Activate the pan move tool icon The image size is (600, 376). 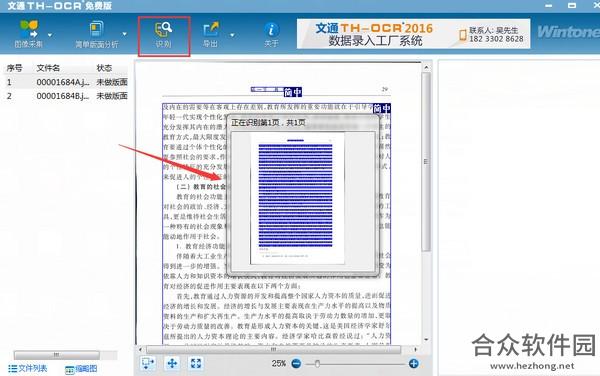click(172, 363)
